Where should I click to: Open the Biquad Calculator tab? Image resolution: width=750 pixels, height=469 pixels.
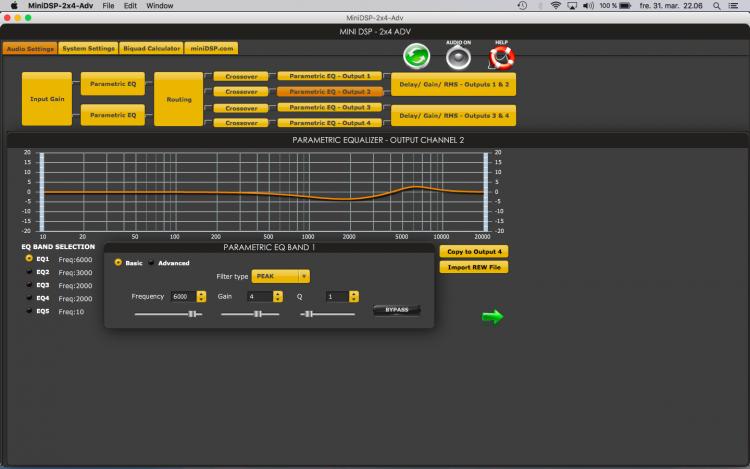[x=152, y=48]
